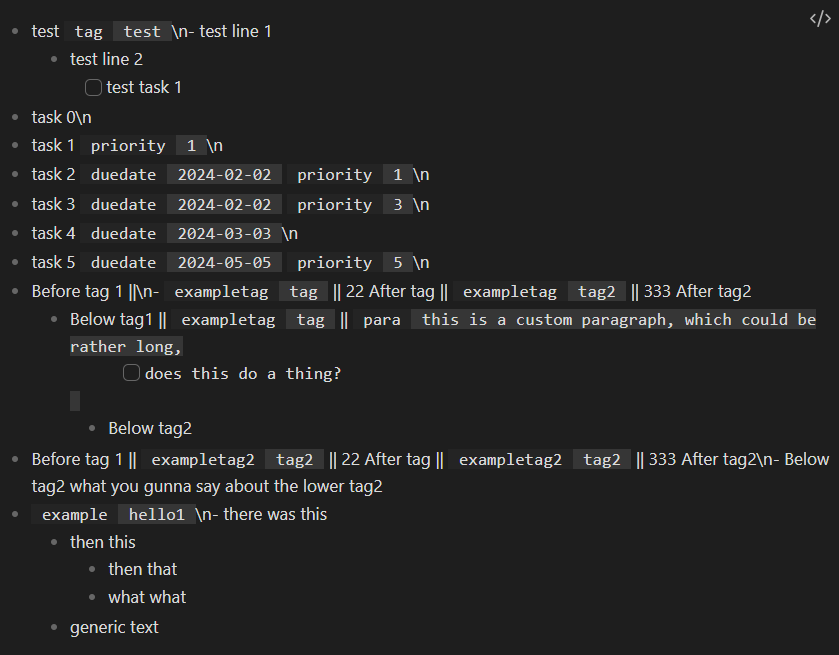Screen dimensions: 839x655
Task: Click the "Below tag2" bullet item
Action: click(x=150, y=428)
